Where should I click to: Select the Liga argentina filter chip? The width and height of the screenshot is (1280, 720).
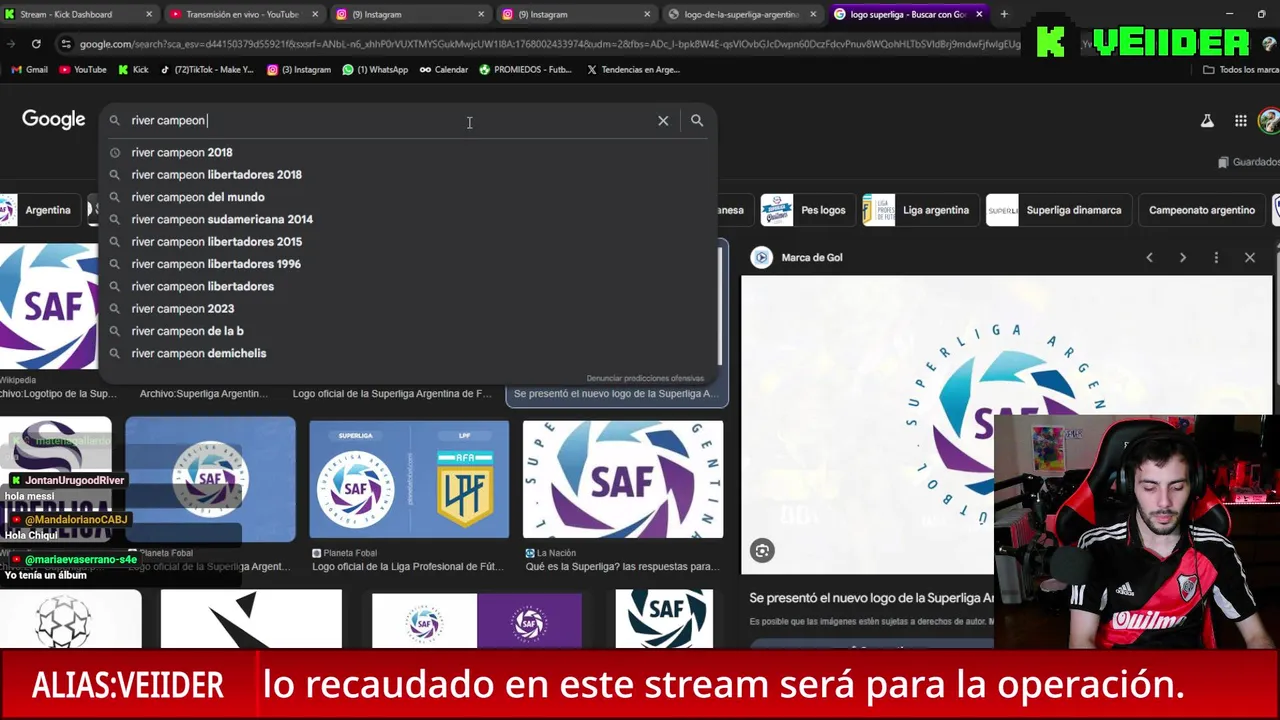click(920, 210)
